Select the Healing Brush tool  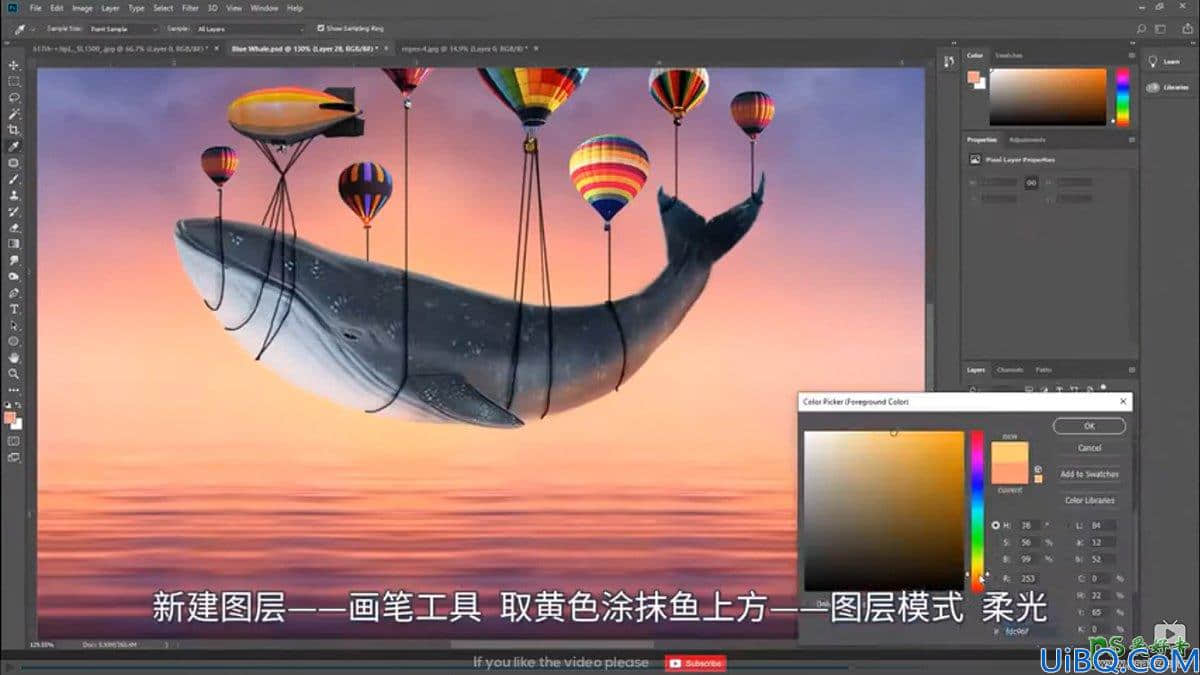tap(14, 163)
